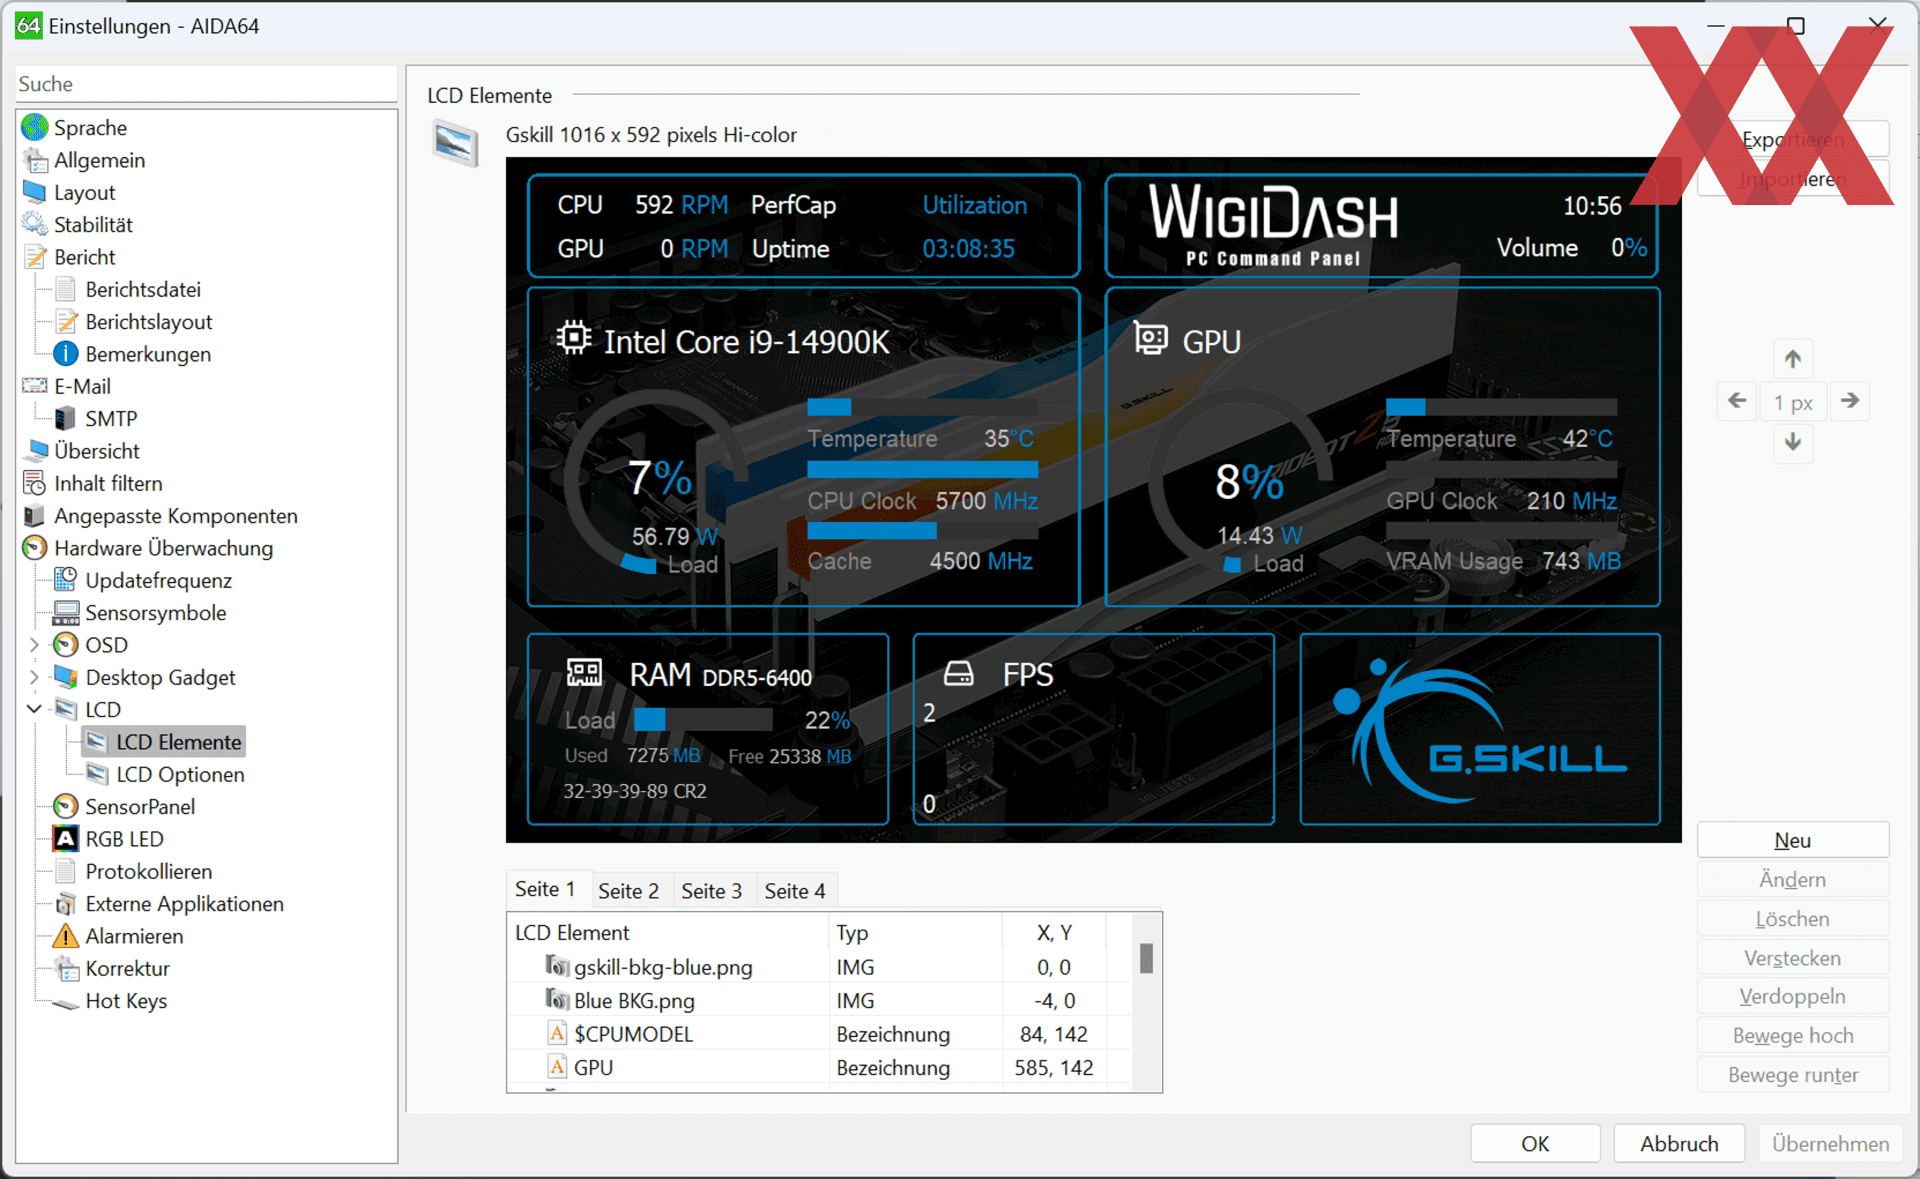Image resolution: width=1920 pixels, height=1179 pixels.
Task: Select the gskill-bkg-blue.png list row
Action: [x=820, y=967]
